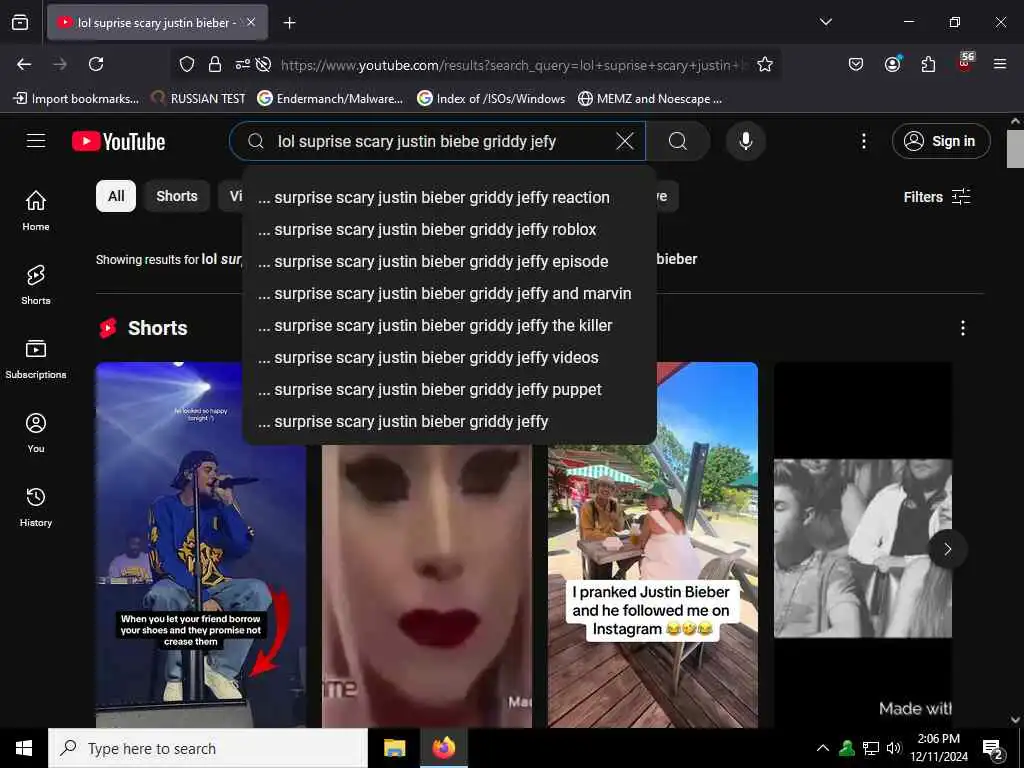The image size is (1024, 768).
Task: Open History in the sidebar
Action: 36,507
